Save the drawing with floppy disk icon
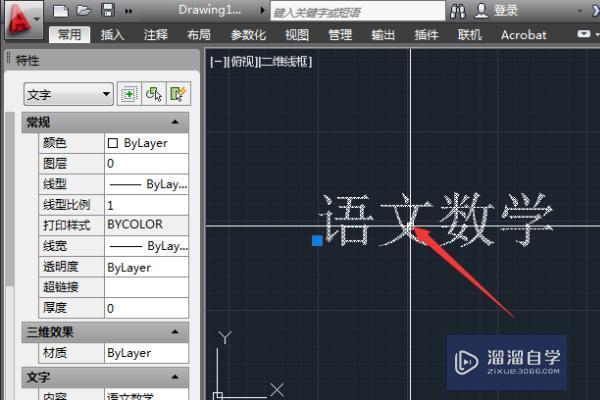Image resolution: width=600 pixels, height=400 pixels. (108, 10)
